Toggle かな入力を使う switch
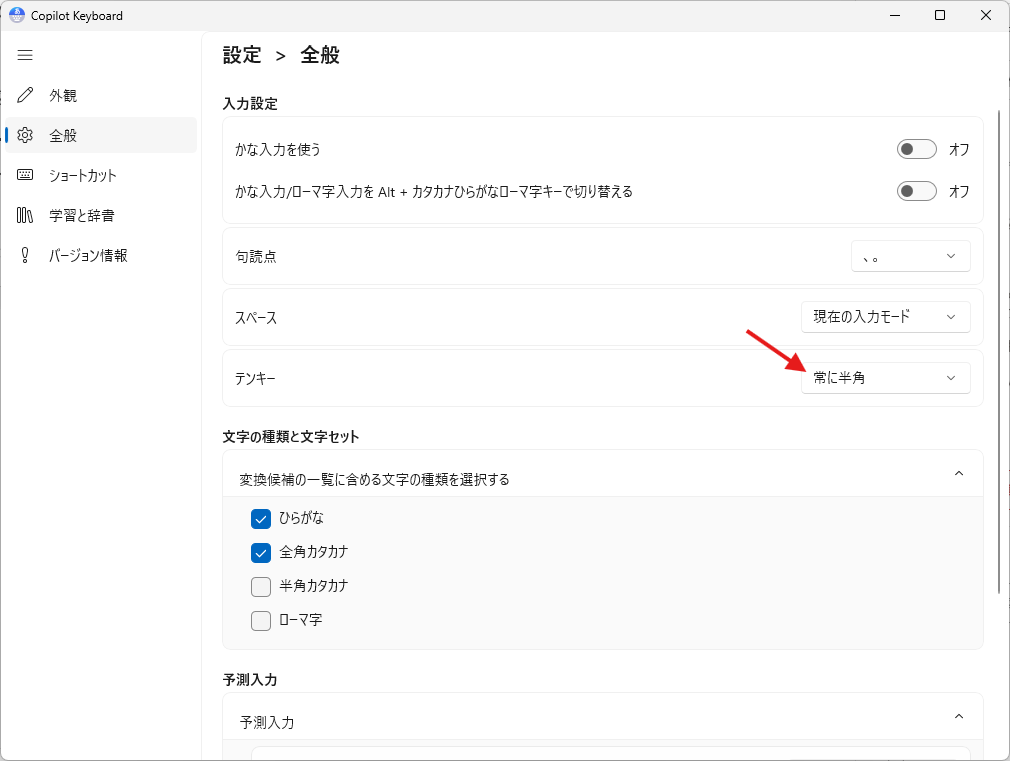 coord(917,149)
